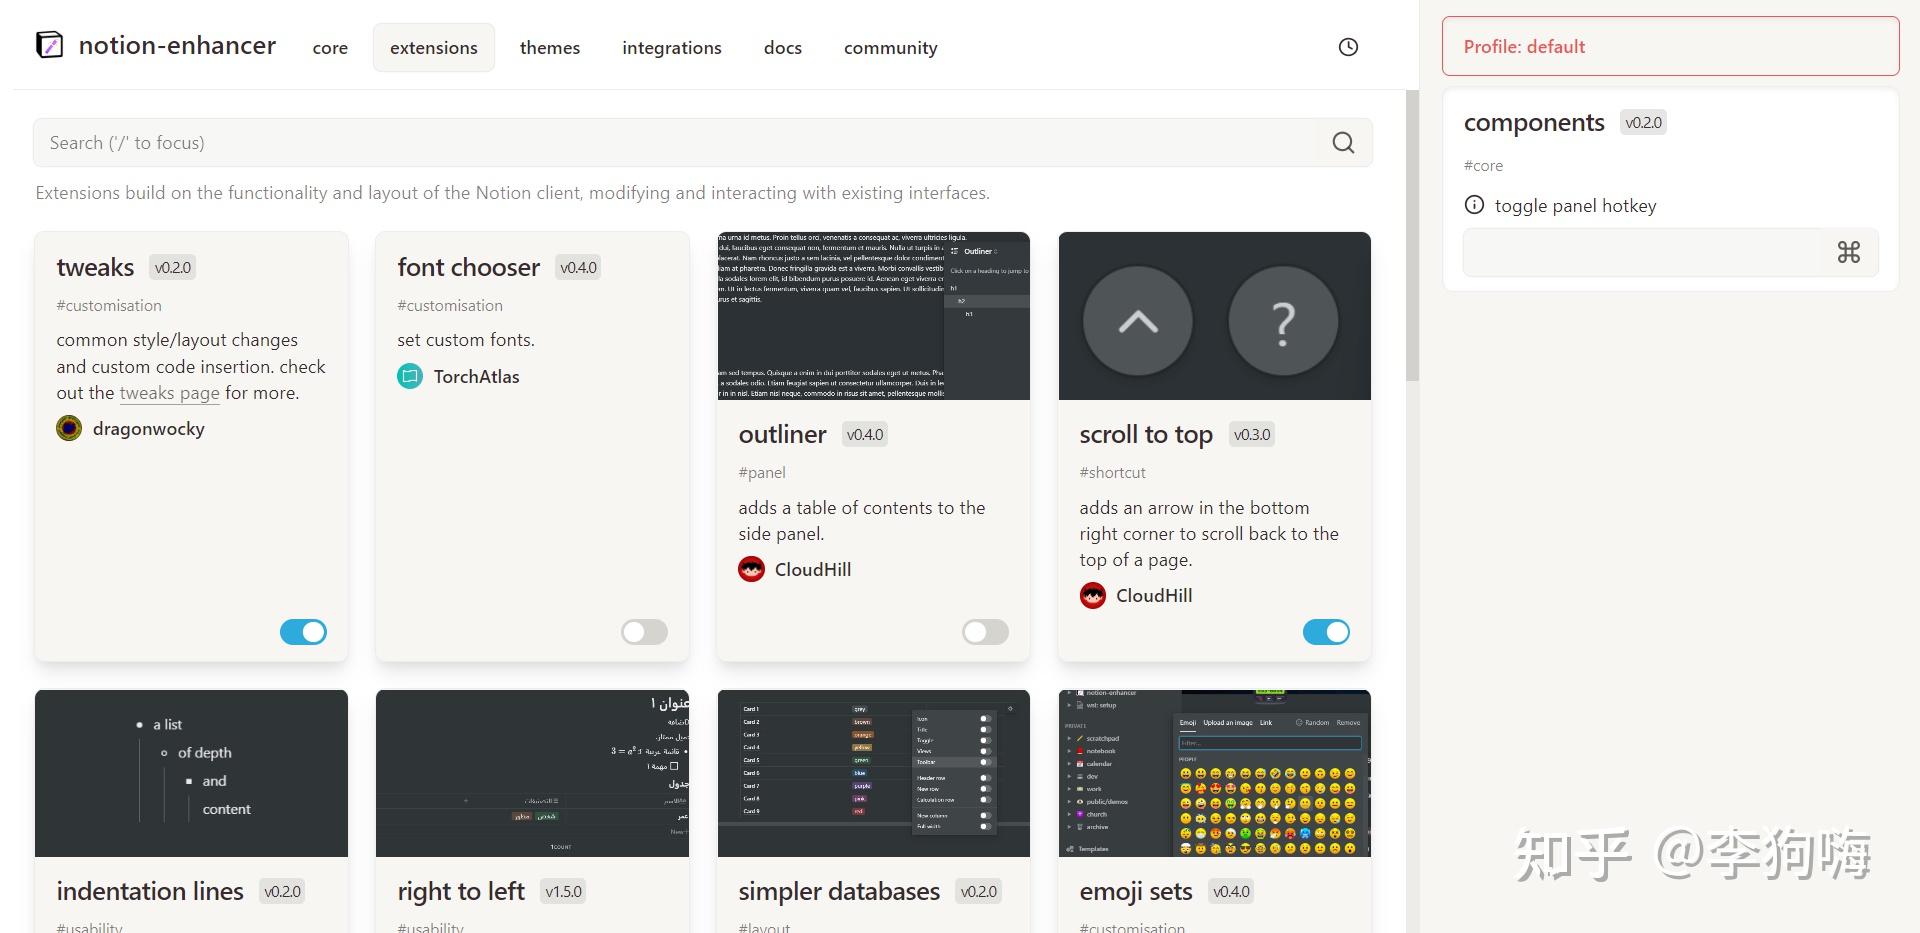The image size is (1920, 933).
Task: Click the #panel tag under outliner
Action: 762,472
